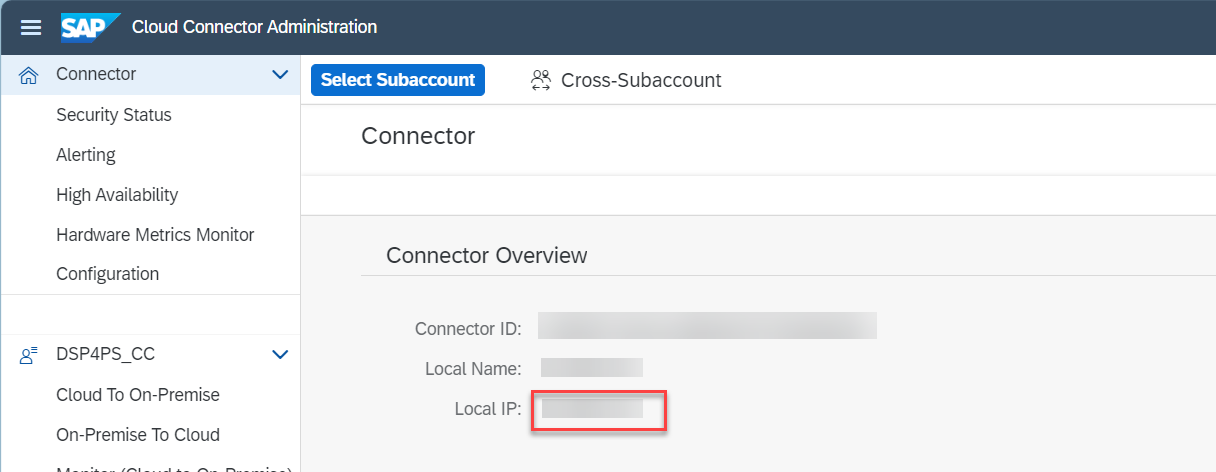Click the Local Name label
This screenshot has width=1216, height=472.
473,369
